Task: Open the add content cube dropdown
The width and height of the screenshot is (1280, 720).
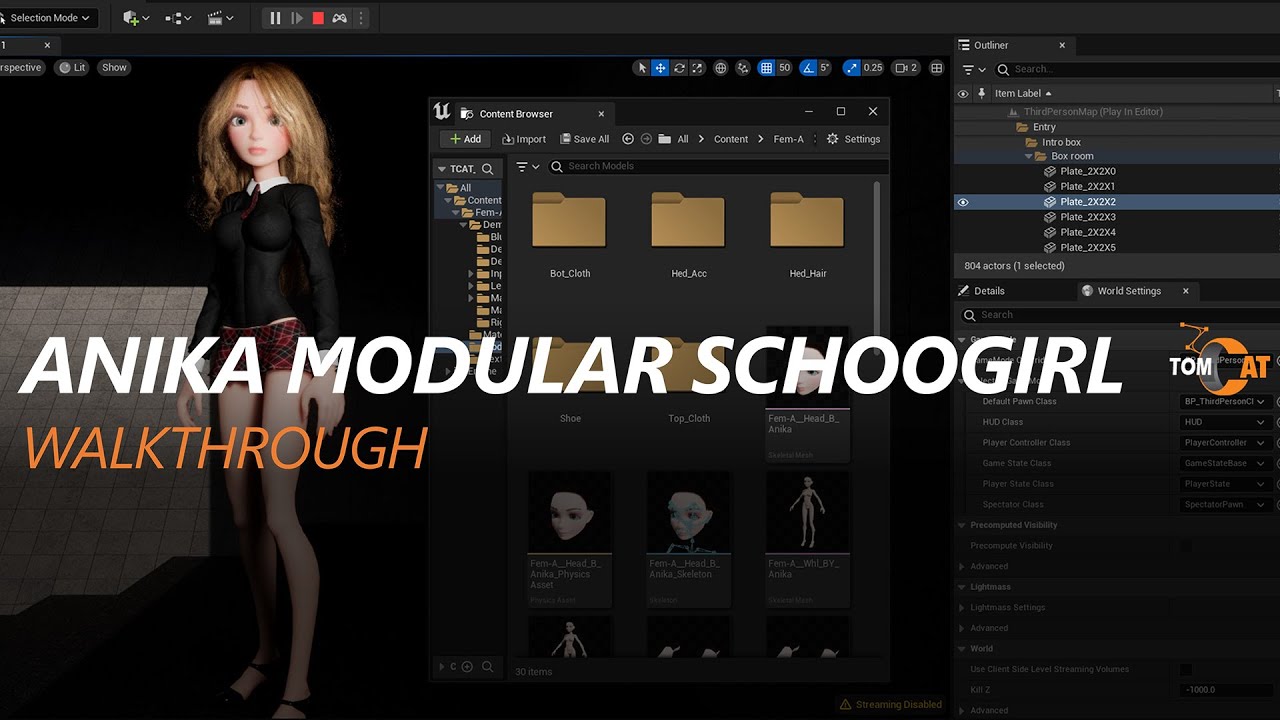Action: click(136, 18)
